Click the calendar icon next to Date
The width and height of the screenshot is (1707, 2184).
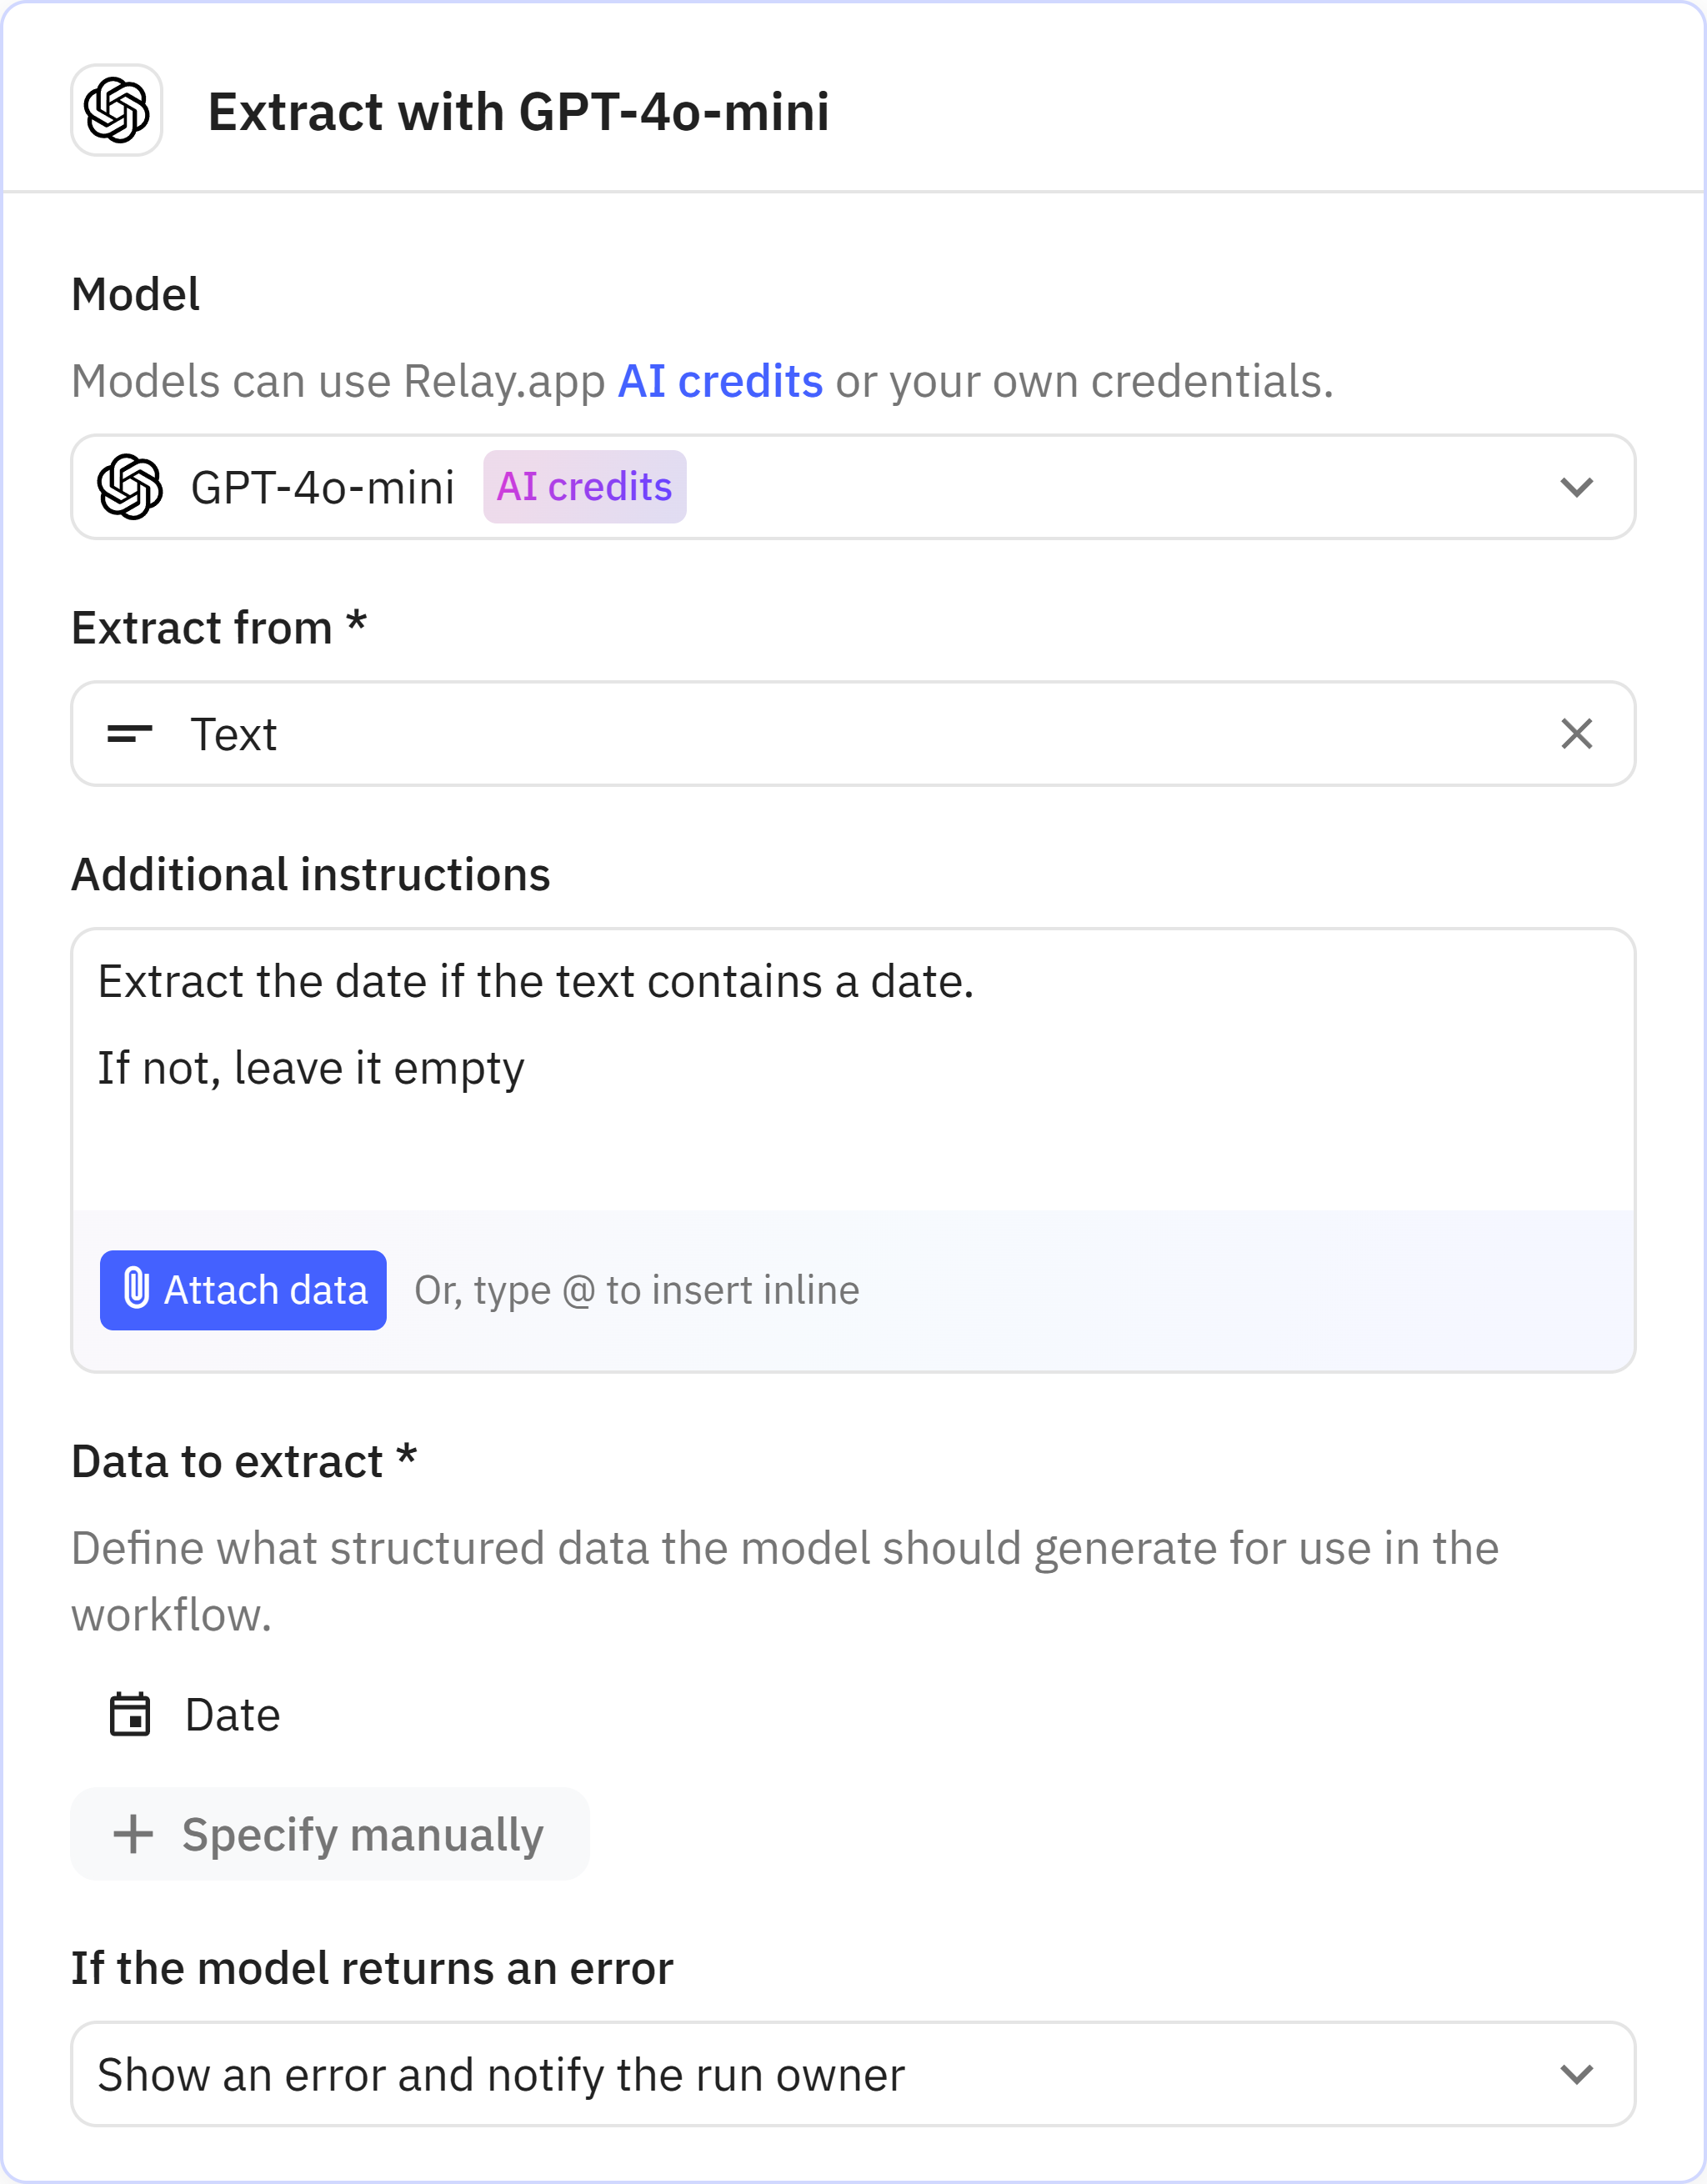point(130,1714)
